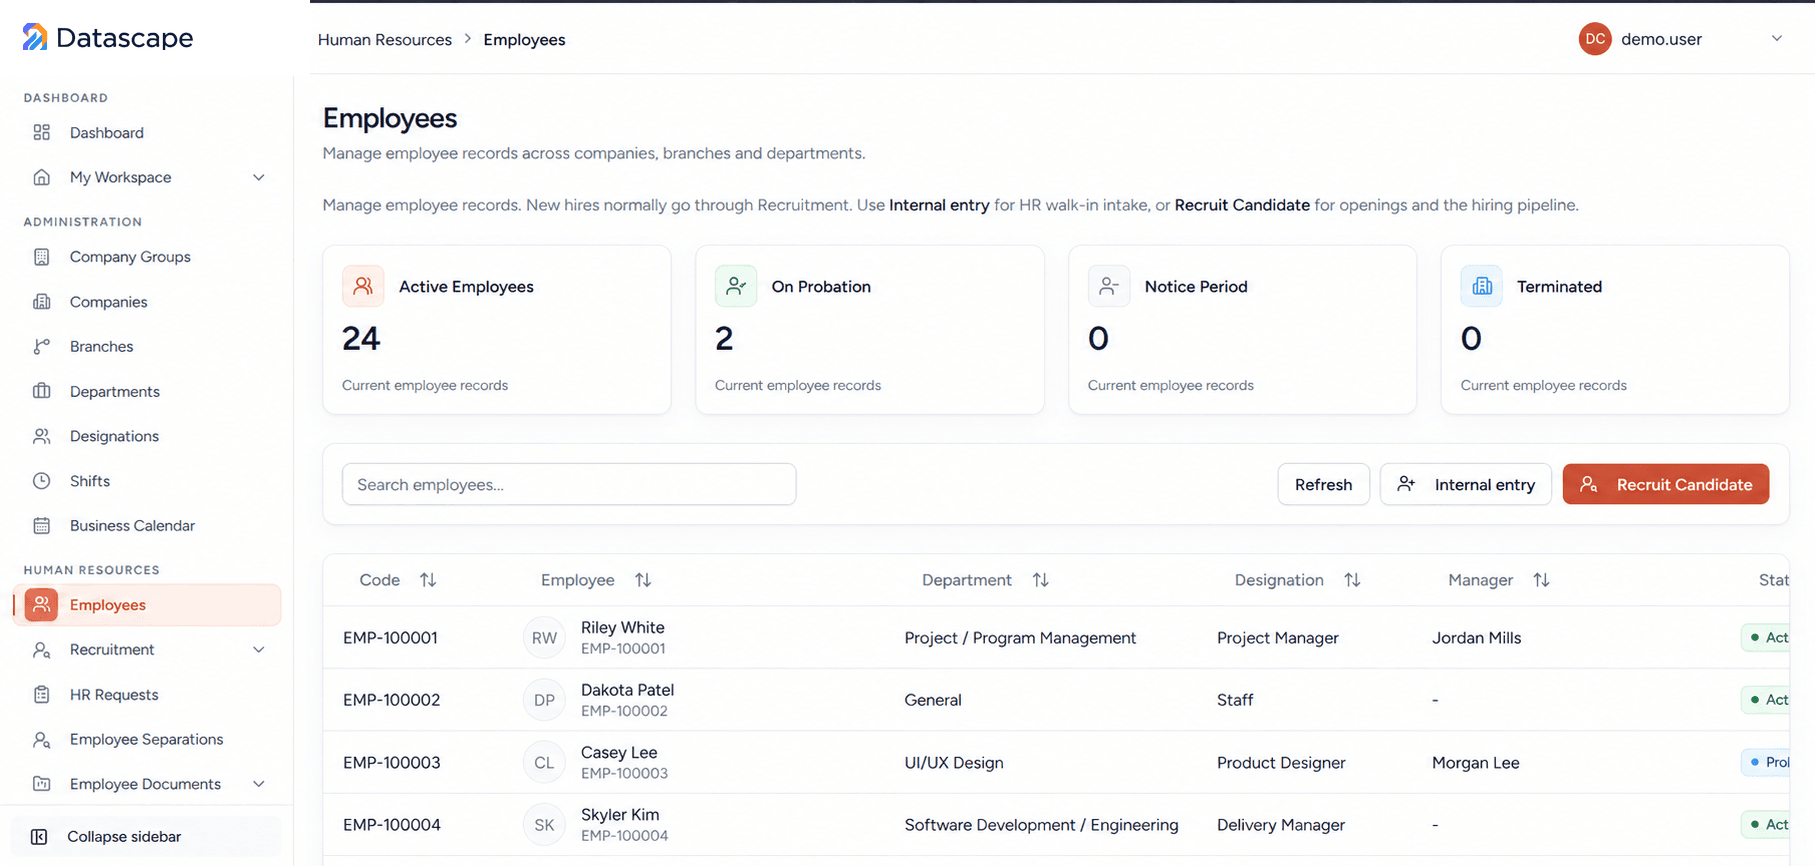
Task: Click the Internal entry button
Action: (x=1466, y=485)
